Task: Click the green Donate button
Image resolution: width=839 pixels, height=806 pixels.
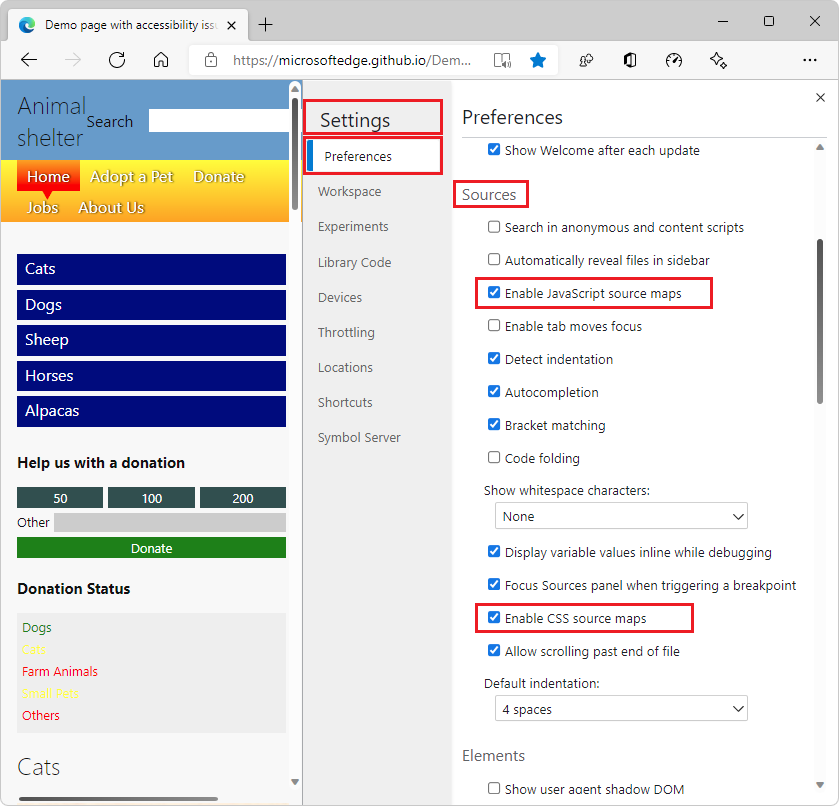Action: tap(151, 548)
